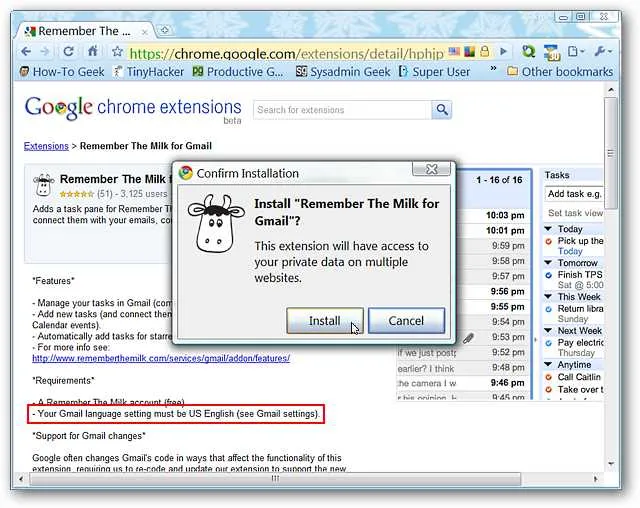Click the Set task view text
Viewport: 640px width, 508px height.
coord(575,213)
